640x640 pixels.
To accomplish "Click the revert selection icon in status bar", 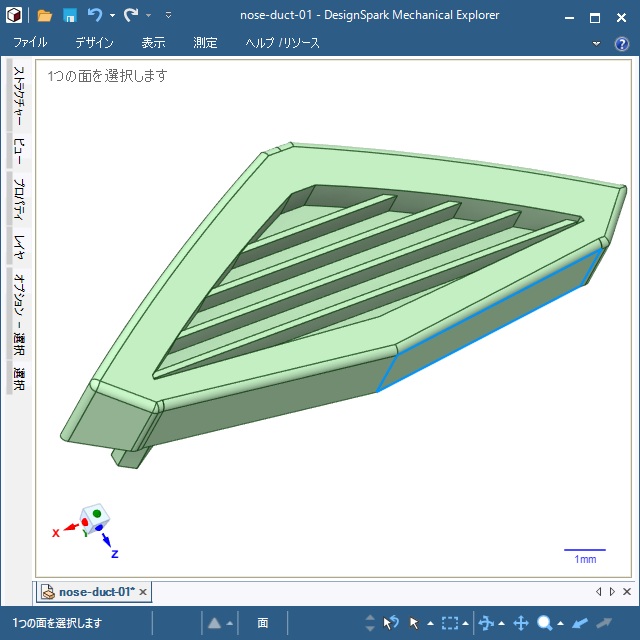I will (391, 623).
